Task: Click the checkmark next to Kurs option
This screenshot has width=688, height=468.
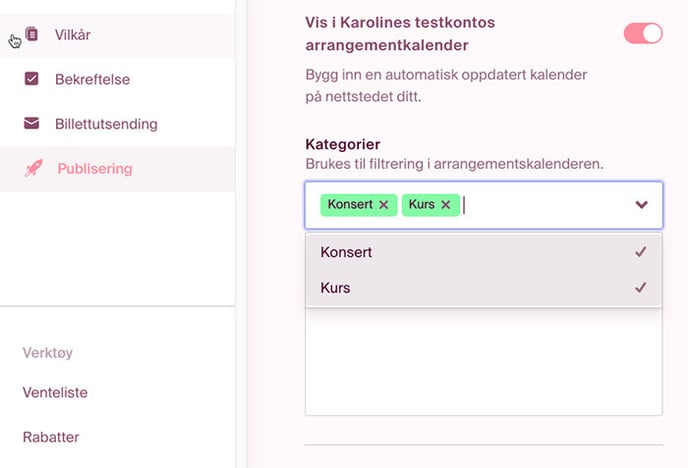Action: click(x=641, y=288)
